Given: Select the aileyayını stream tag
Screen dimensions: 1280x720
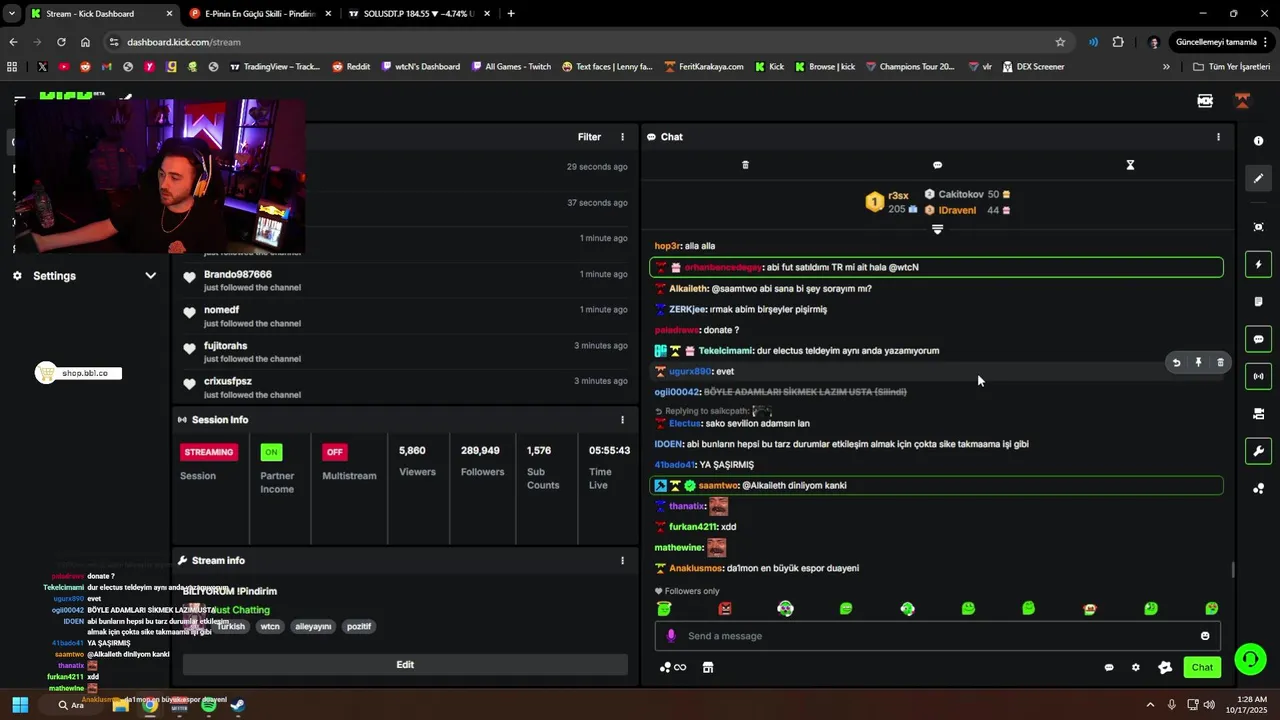Looking at the screenshot, I should pos(313,627).
